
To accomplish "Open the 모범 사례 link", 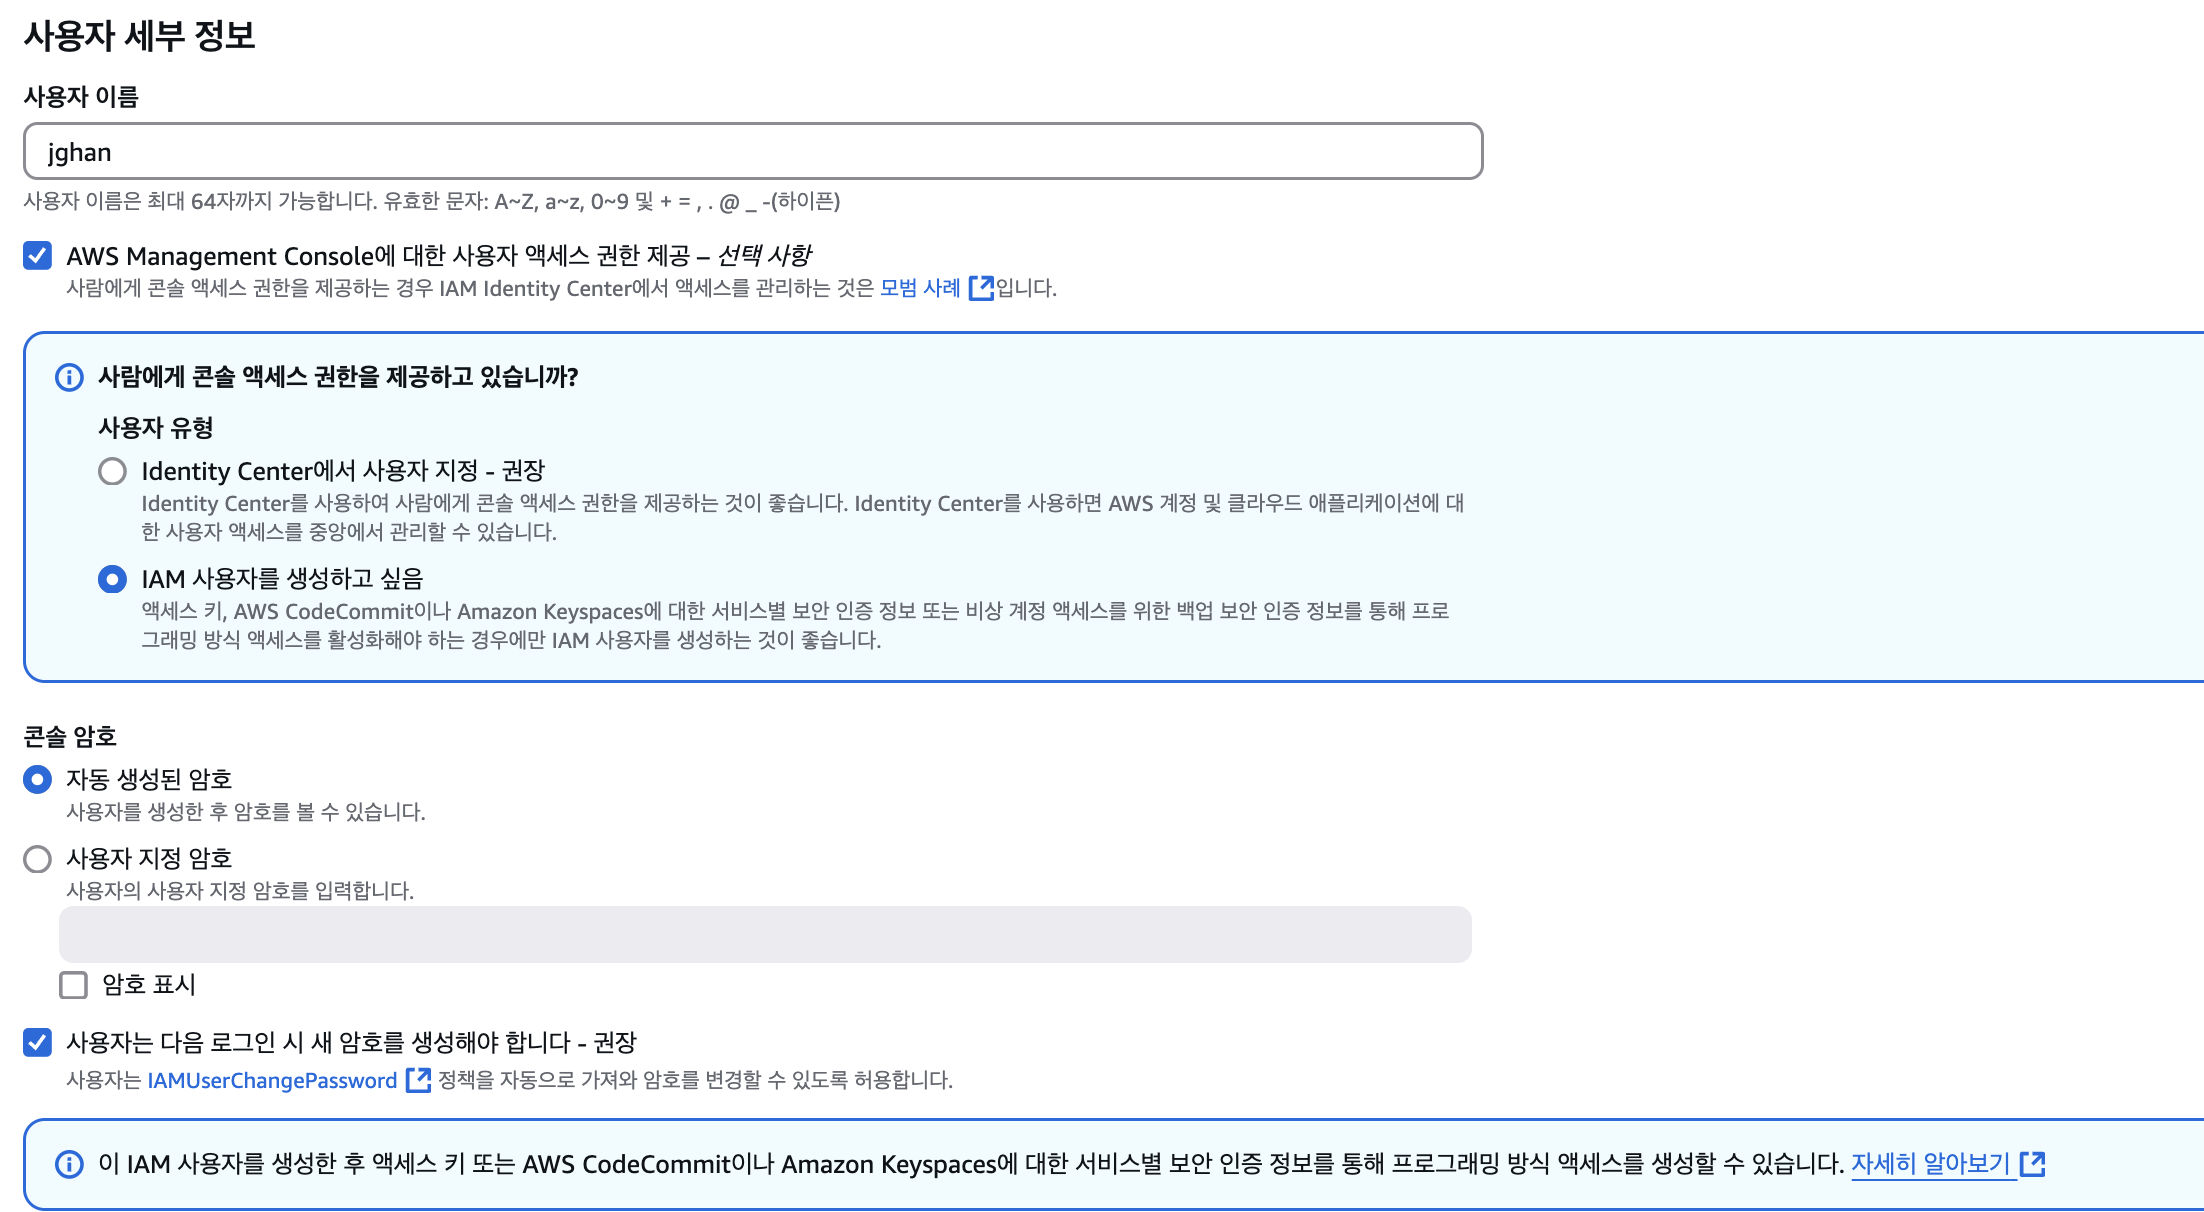I will (x=919, y=288).
